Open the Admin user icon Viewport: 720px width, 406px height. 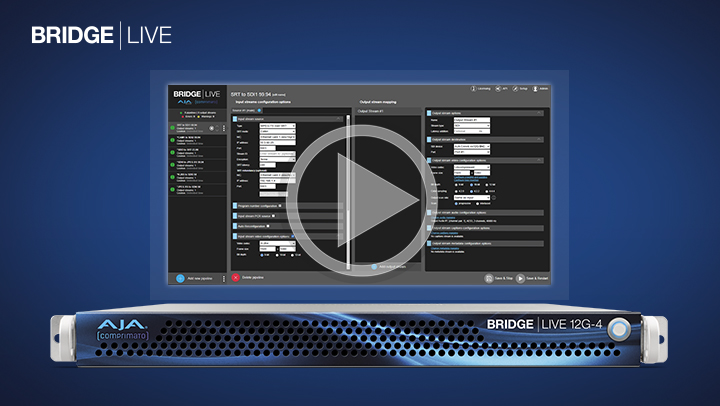tap(535, 89)
